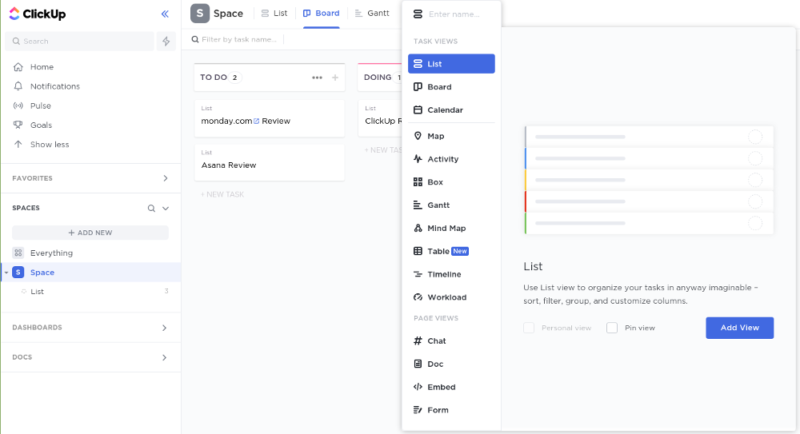Collapse the Spaces section chevron

165,208
